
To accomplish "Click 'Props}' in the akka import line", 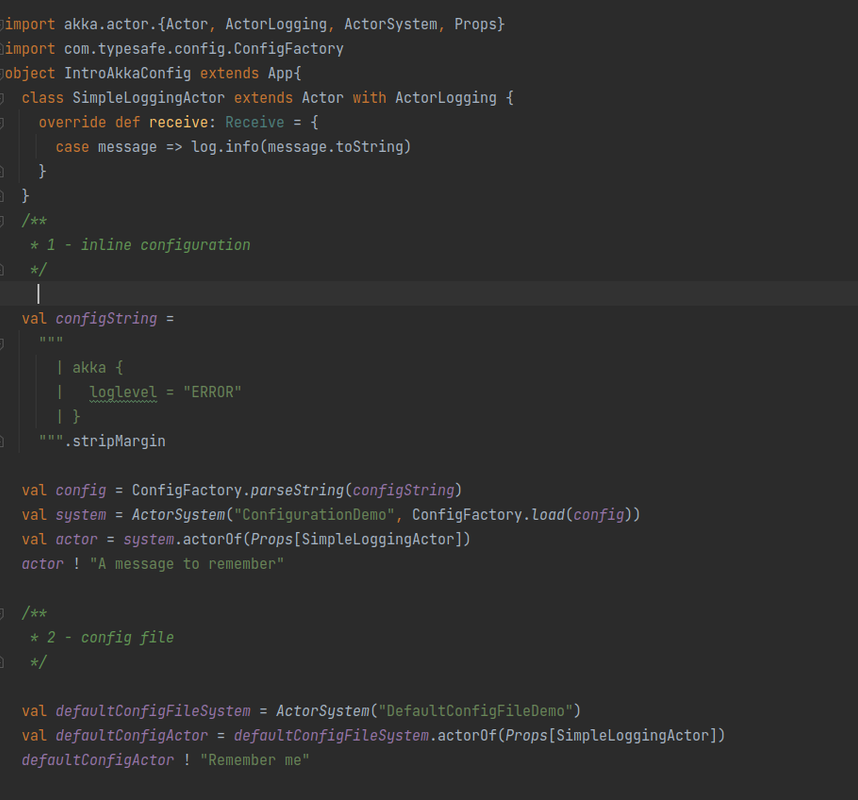I will pos(479,24).
